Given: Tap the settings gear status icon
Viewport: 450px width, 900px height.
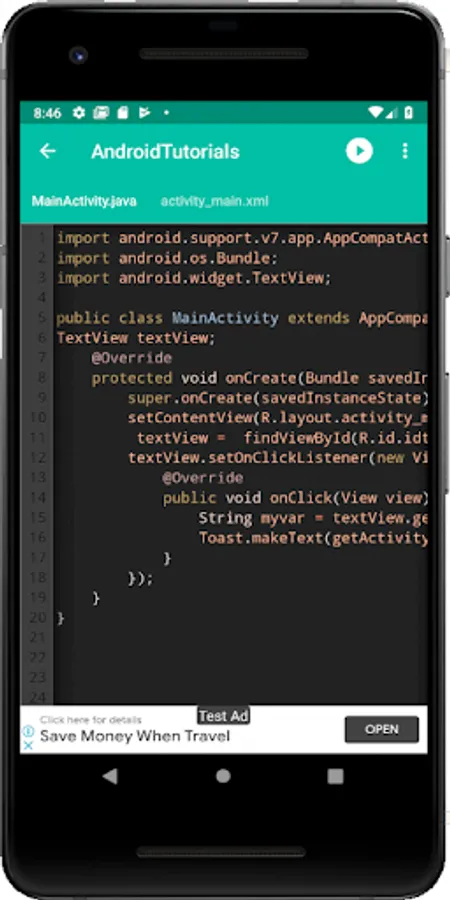Looking at the screenshot, I should pos(79,112).
